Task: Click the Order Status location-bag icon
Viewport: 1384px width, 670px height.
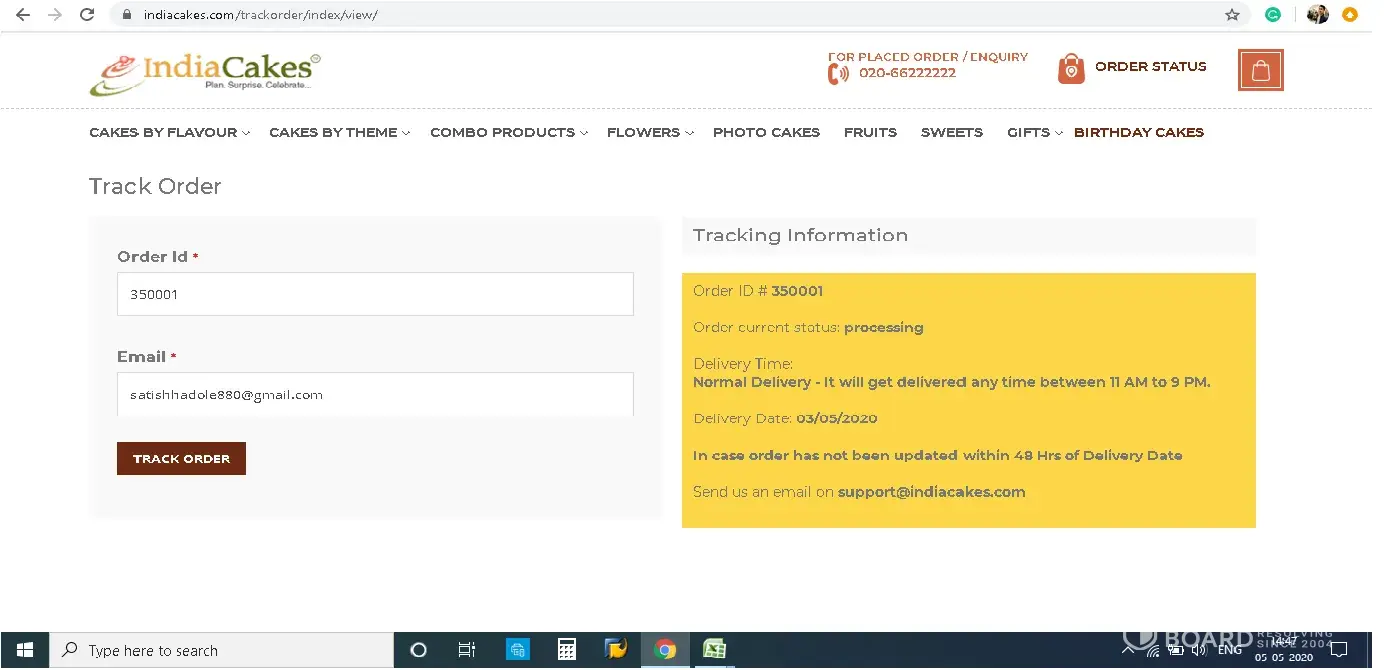Action: 1071,68
